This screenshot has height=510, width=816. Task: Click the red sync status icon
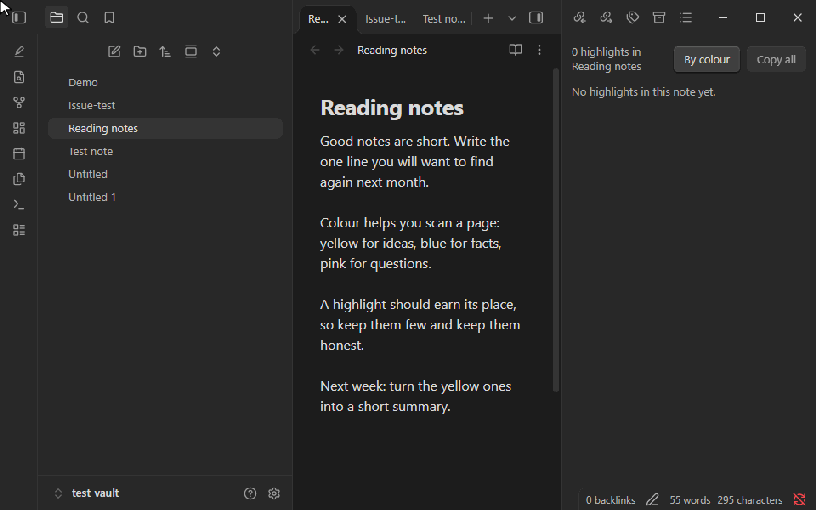(x=799, y=500)
